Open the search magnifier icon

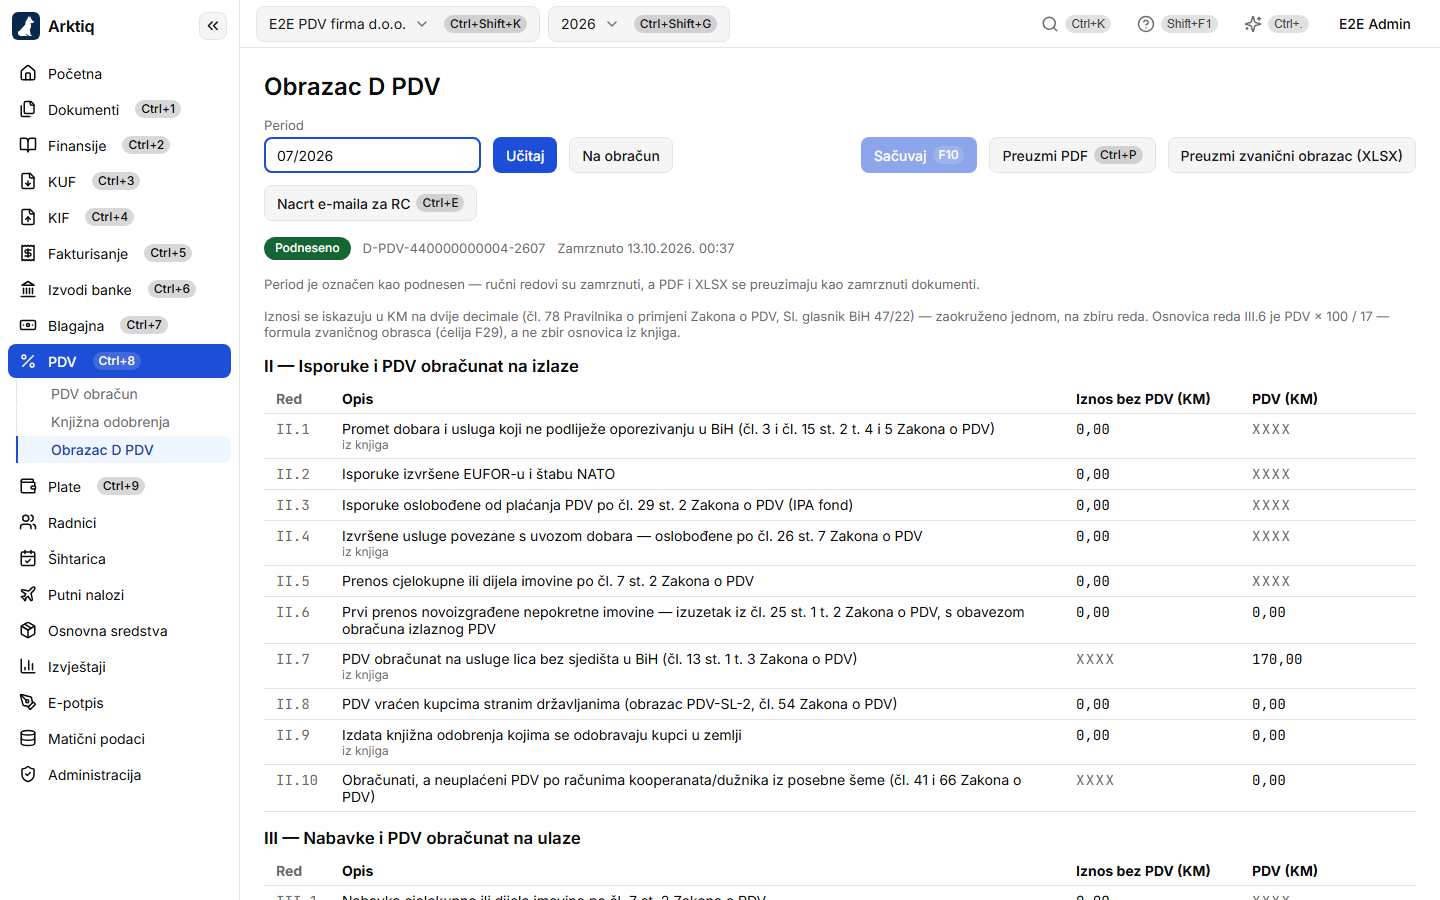1050,24
